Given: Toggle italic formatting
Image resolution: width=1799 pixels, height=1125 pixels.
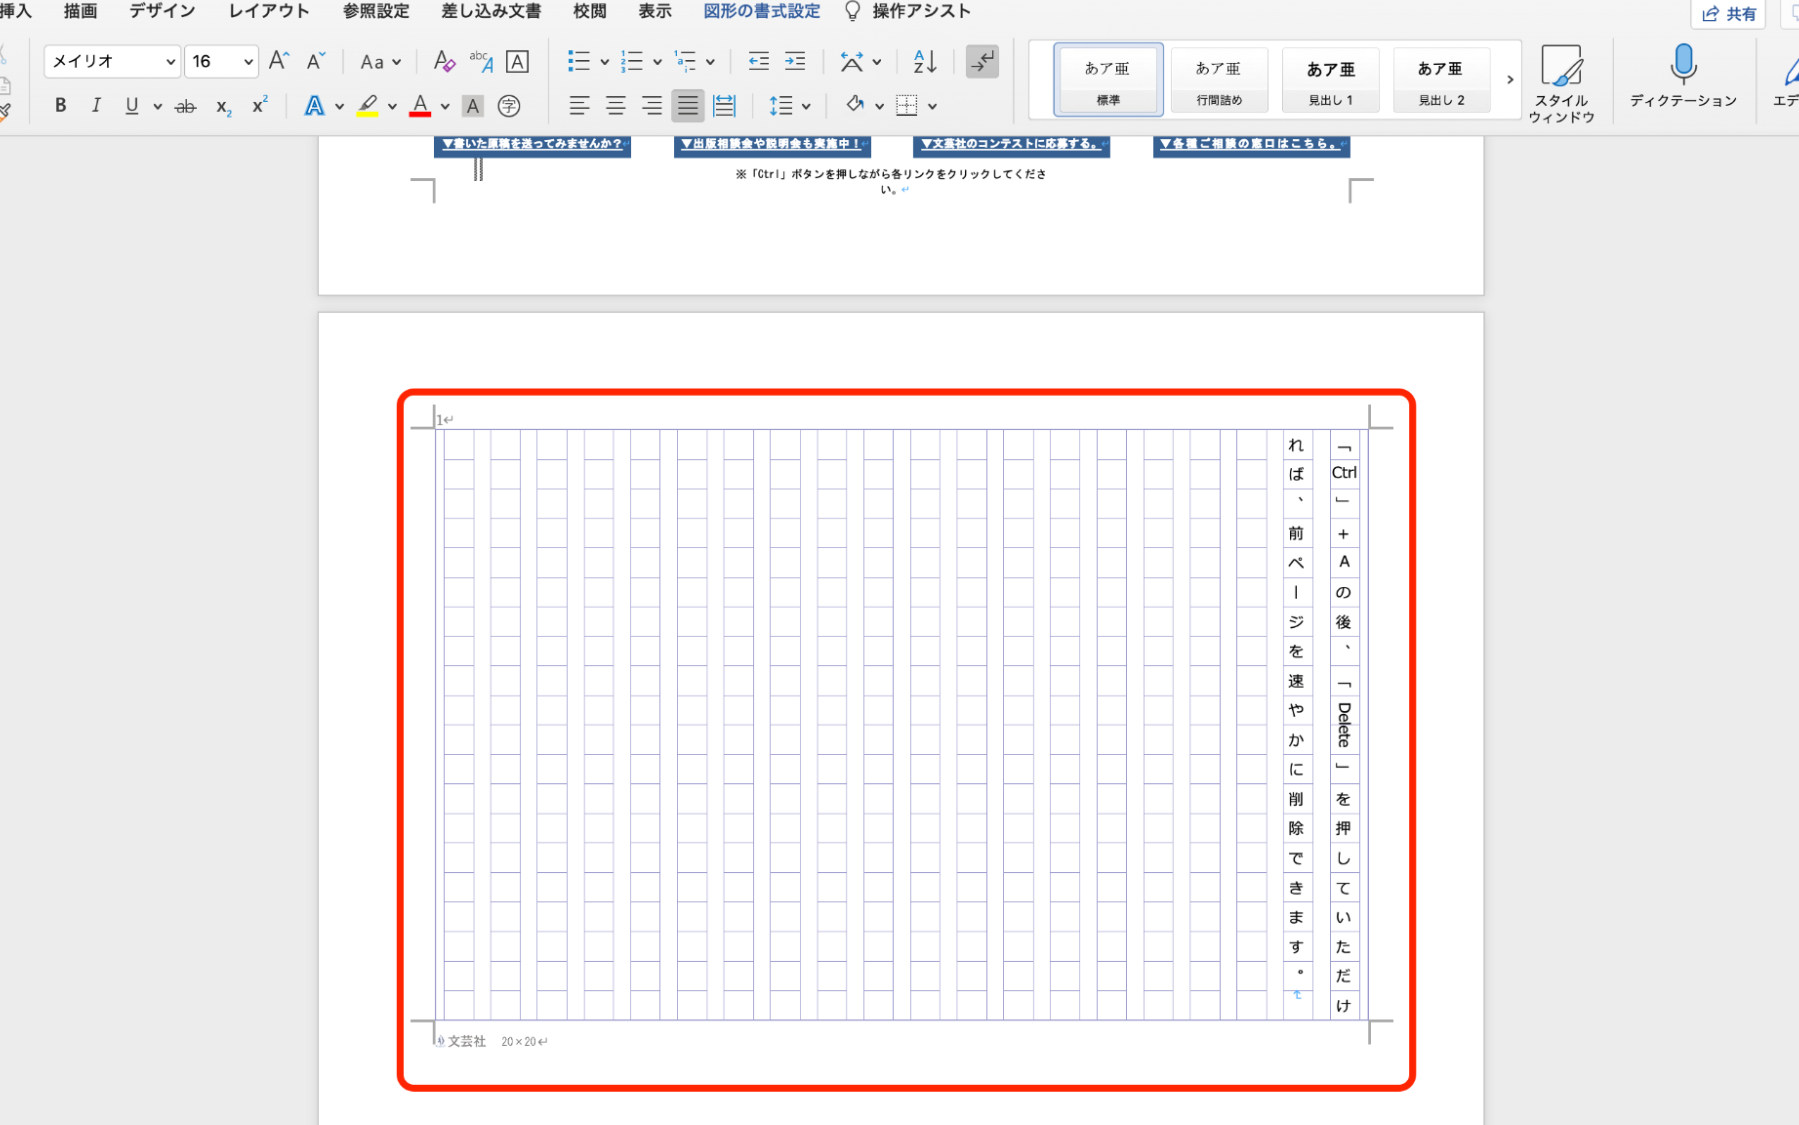Looking at the screenshot, I should point(96,105).
